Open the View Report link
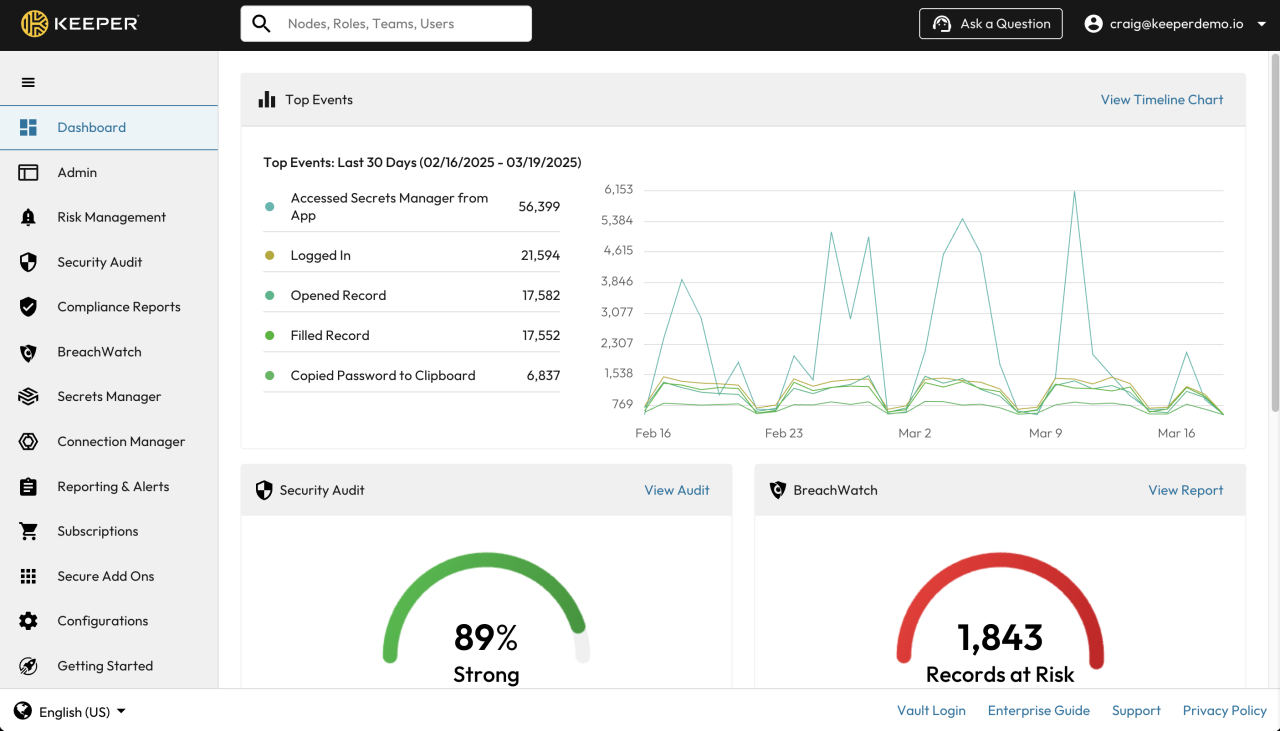This screenshot has width=1280, height=731. pyautogui.click(x=1186, y=490)
